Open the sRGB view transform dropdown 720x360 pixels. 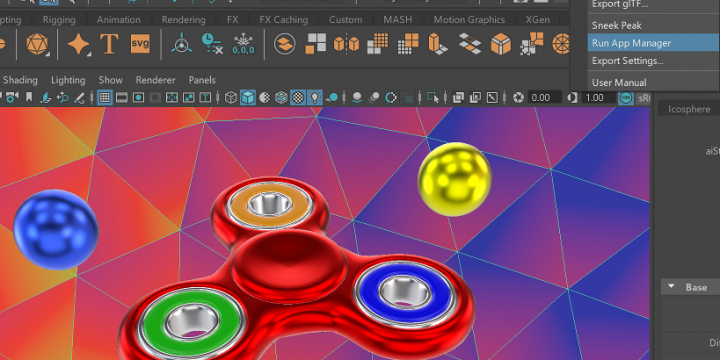pyautogui.click(x=644, y=98)
